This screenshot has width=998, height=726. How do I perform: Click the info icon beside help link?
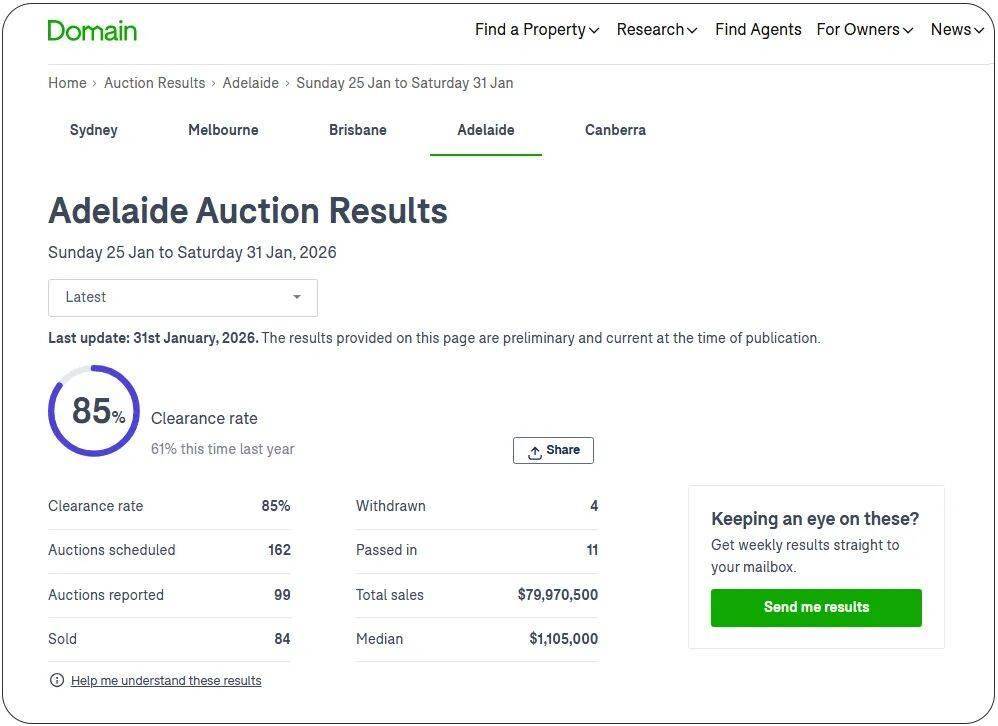[x=57, y=681]
